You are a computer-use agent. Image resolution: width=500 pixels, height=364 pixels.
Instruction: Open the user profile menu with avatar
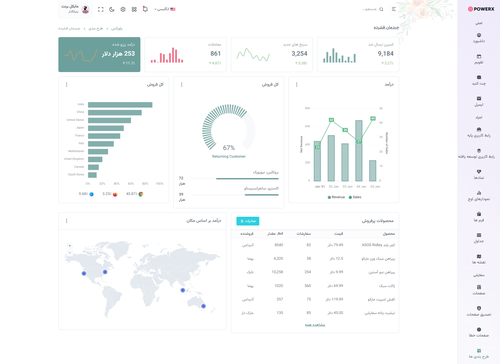point(76,9)
